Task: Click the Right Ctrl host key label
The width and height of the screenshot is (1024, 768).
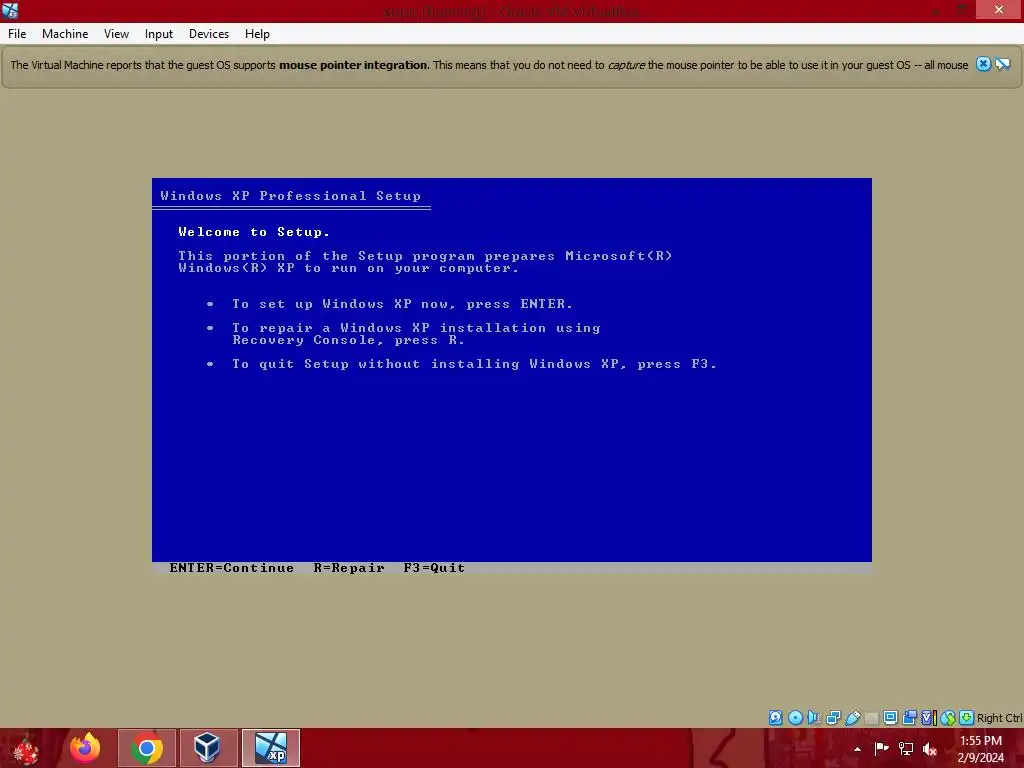Action: 1000,718
